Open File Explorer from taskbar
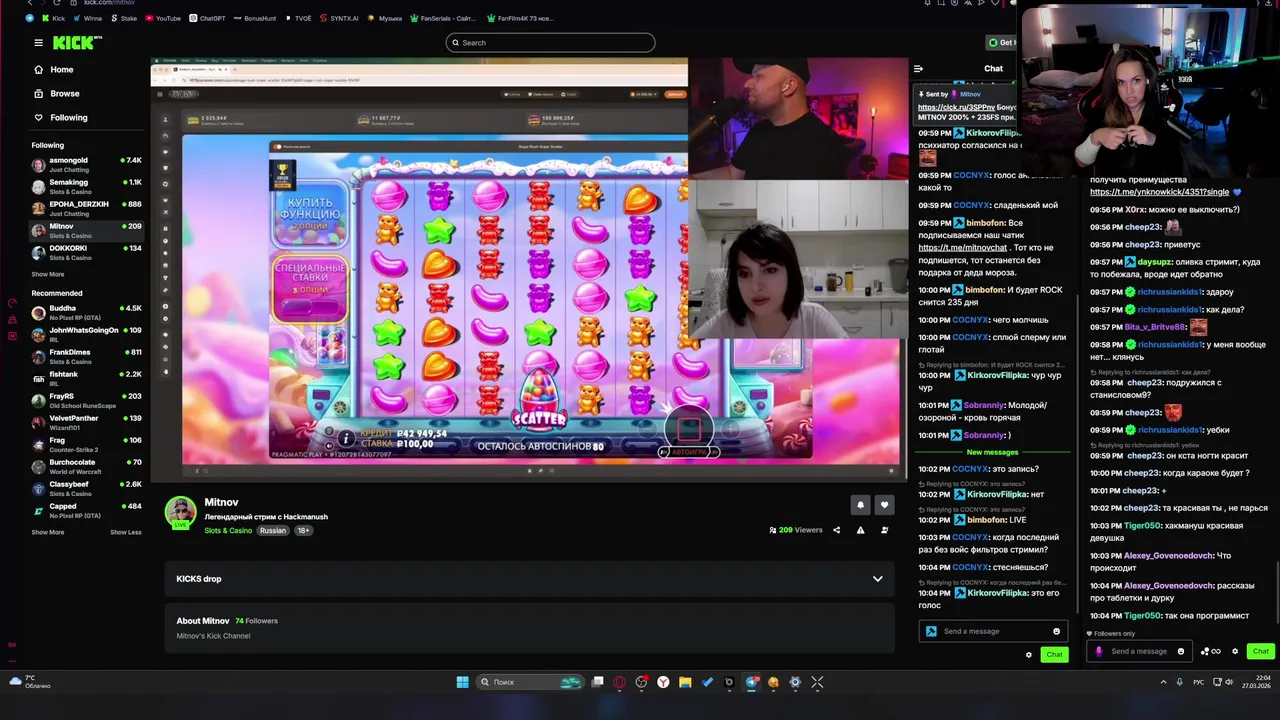This screenshot has width=1280, height=720. coord(685,682)
